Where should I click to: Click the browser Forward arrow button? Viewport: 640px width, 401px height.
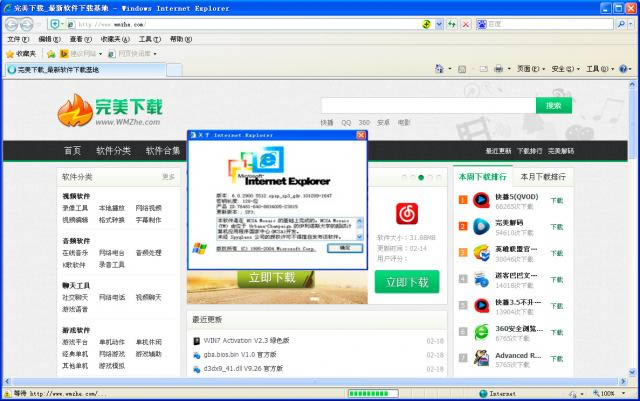pyautogui.click(x=27, y=25)
